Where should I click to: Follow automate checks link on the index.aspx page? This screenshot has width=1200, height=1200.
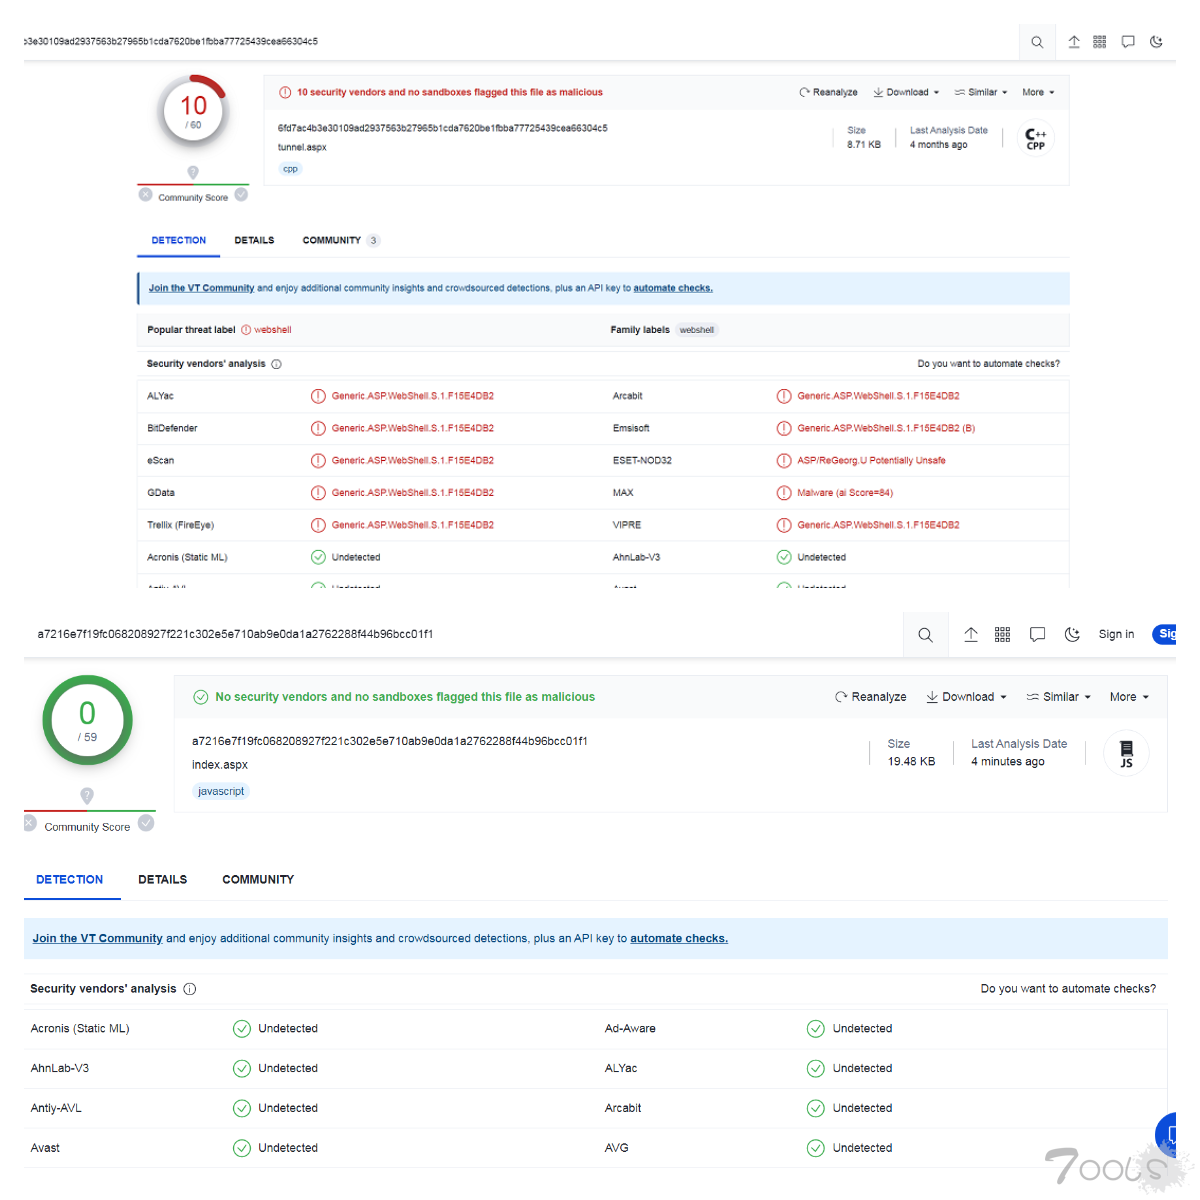tap(679, 938)
